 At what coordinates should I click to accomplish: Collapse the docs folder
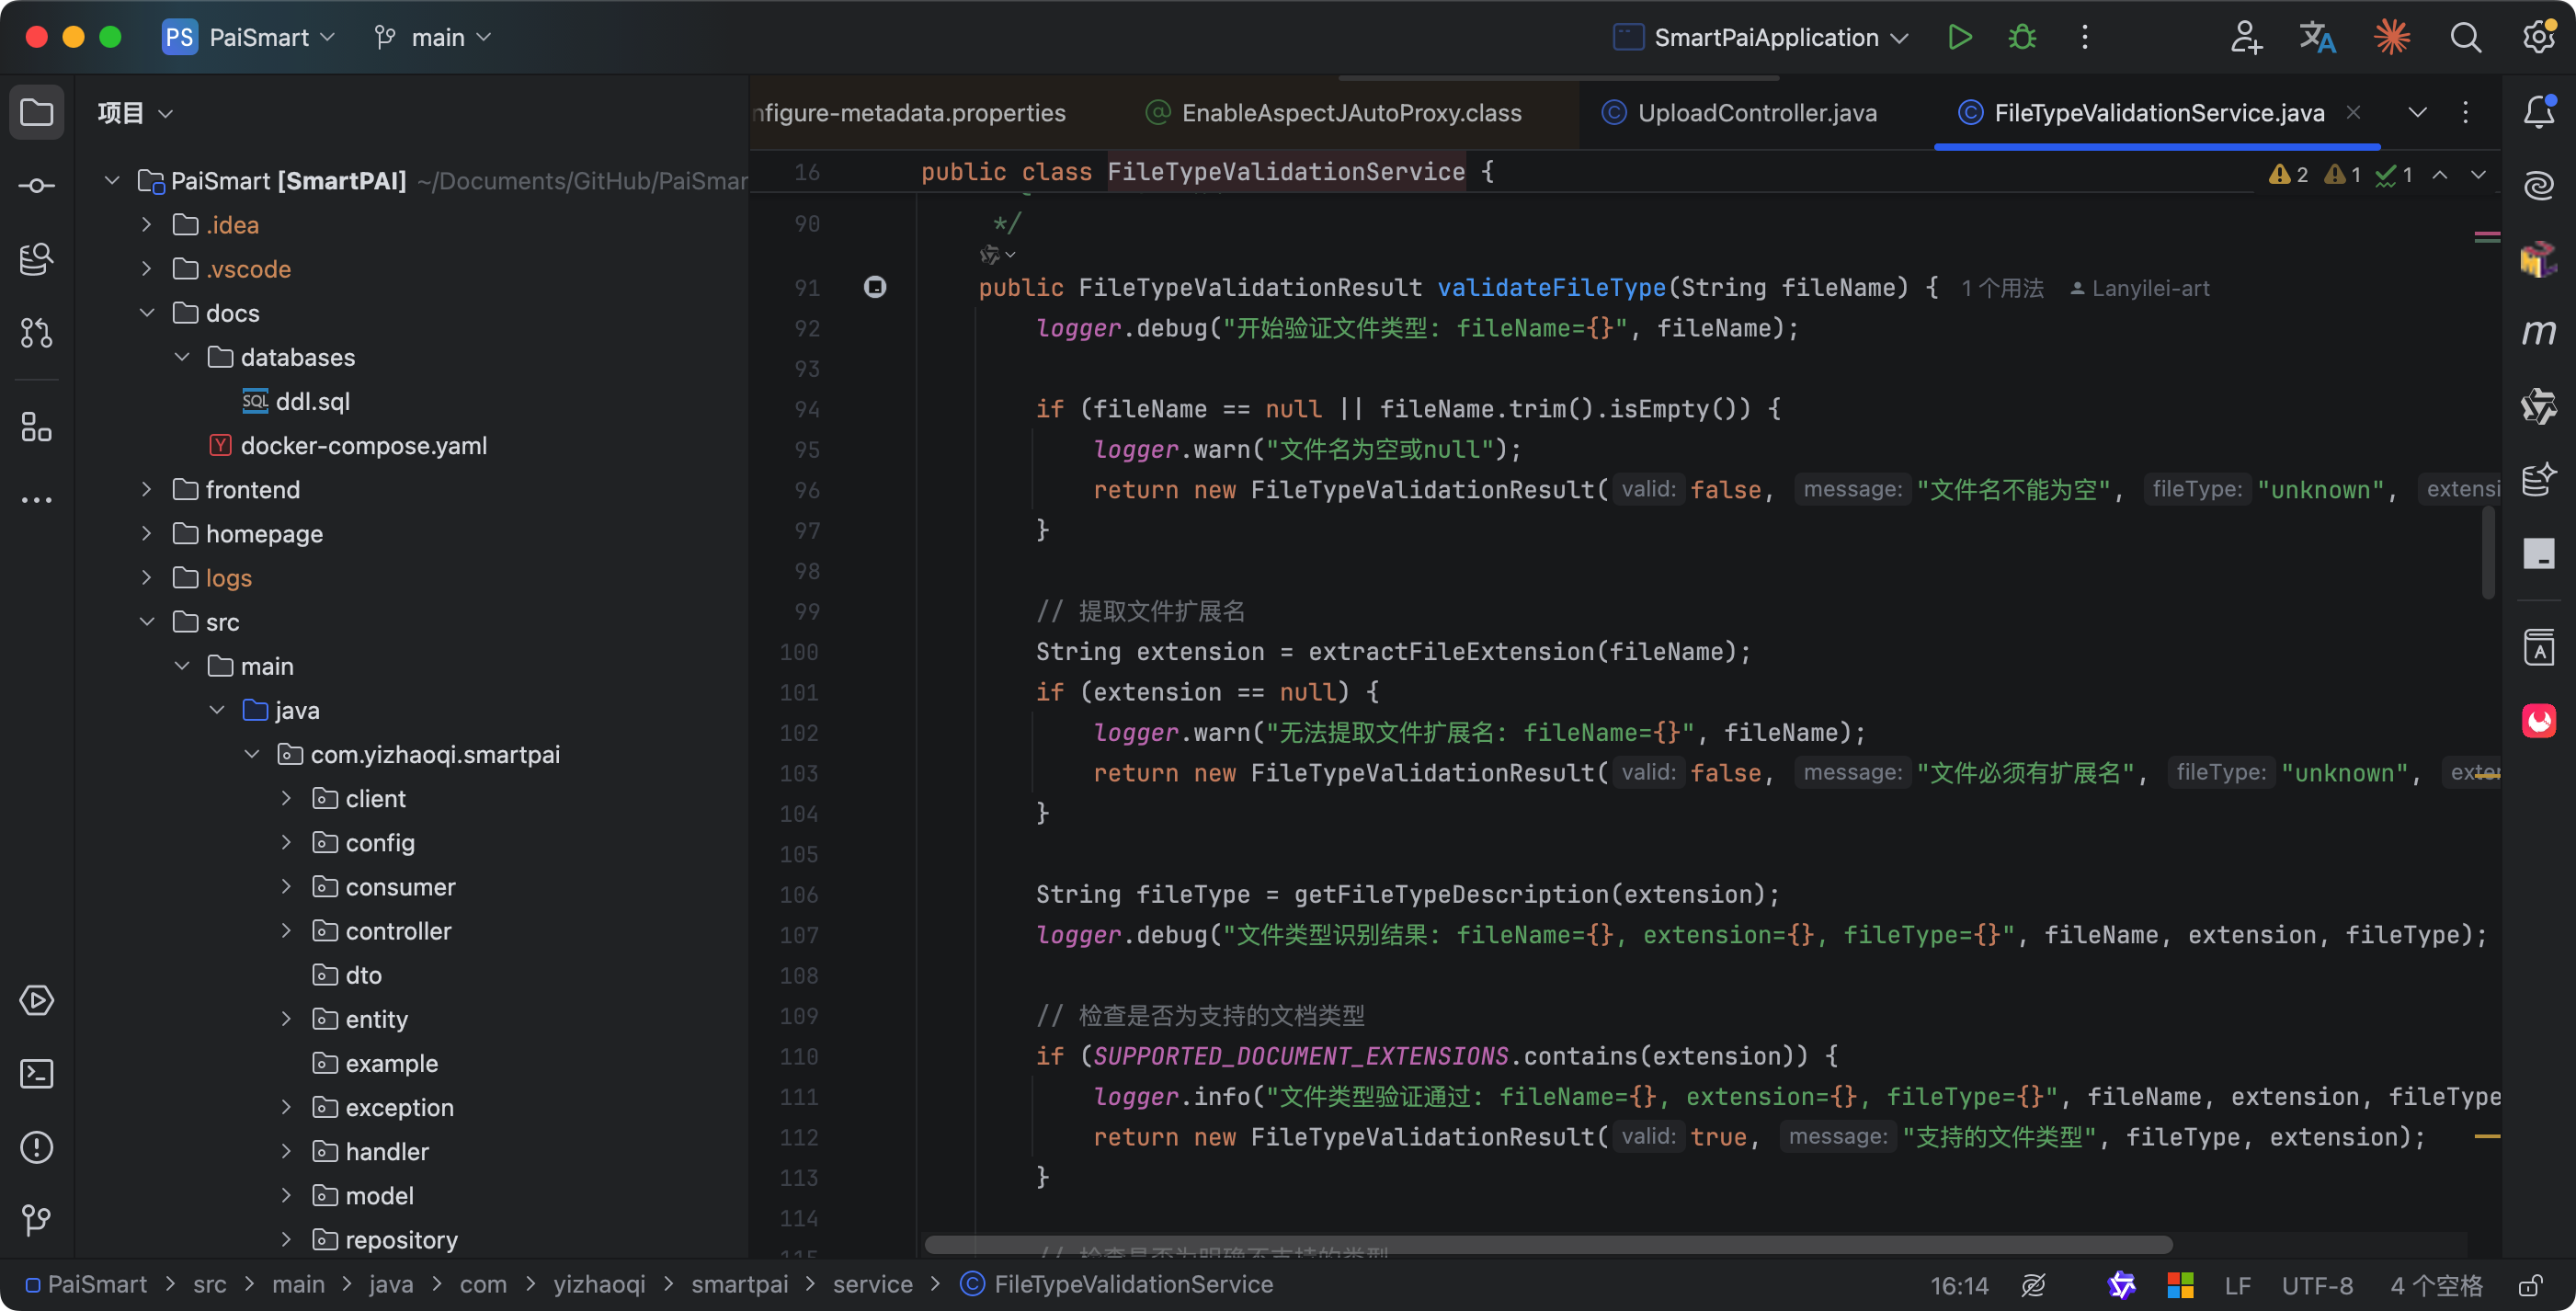(x=147, y=313)
